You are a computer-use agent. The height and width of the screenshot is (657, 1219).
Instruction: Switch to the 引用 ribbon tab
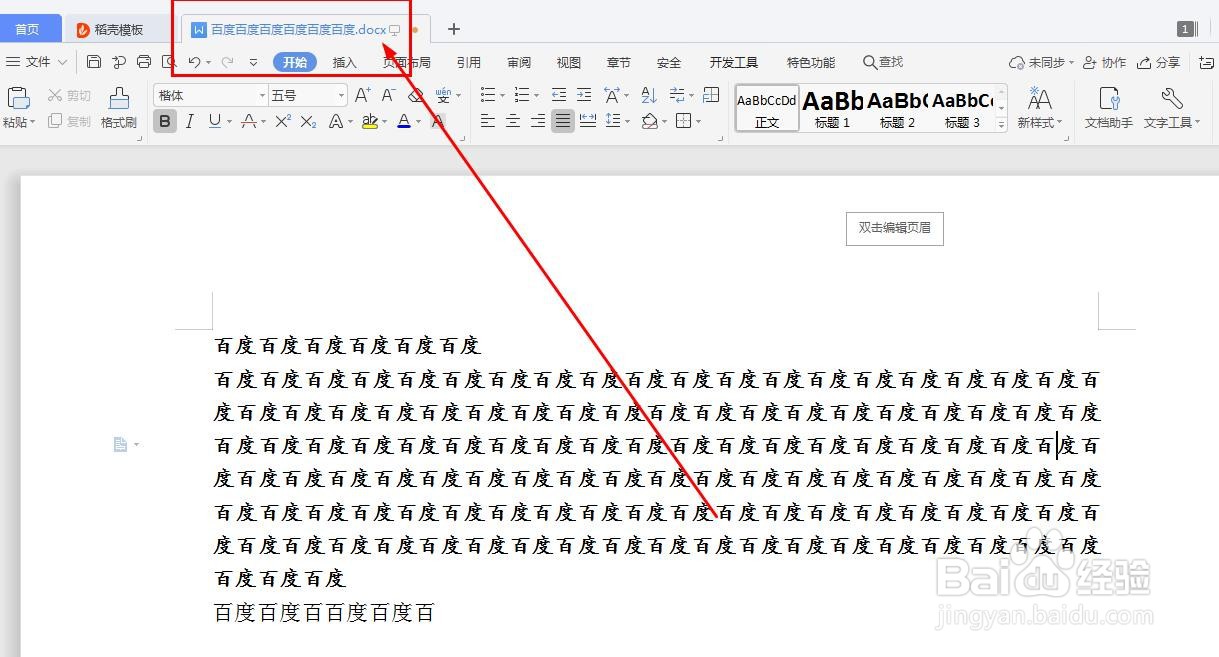pyautogui.click(x=469, y=62)
